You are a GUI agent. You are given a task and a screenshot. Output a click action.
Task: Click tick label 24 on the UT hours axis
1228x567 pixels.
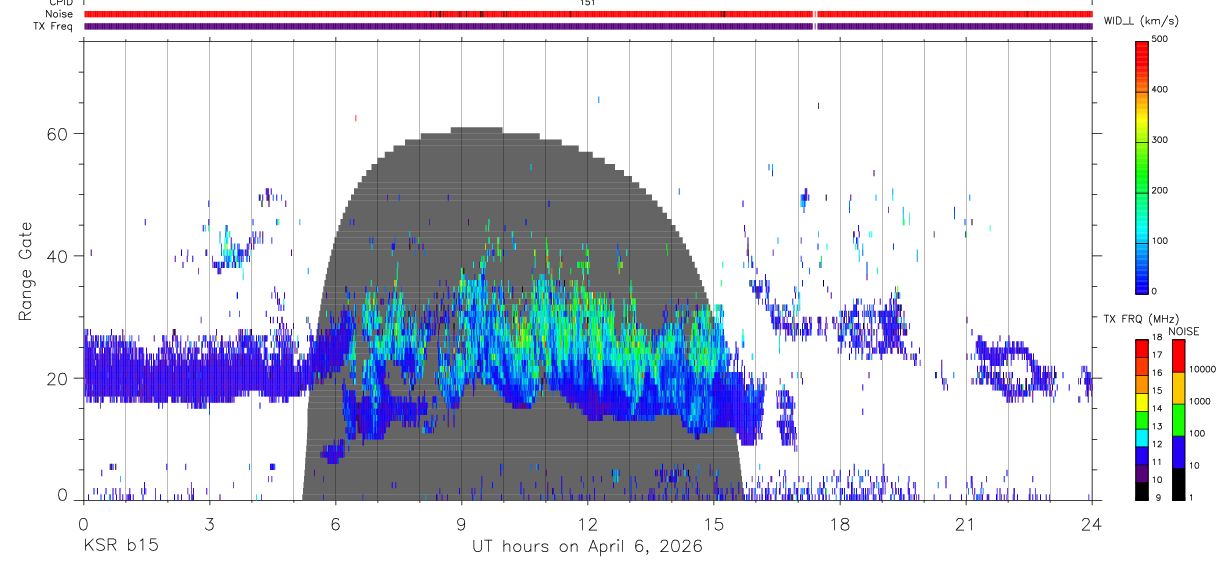pyautogui.click(x=1091, y=524)
